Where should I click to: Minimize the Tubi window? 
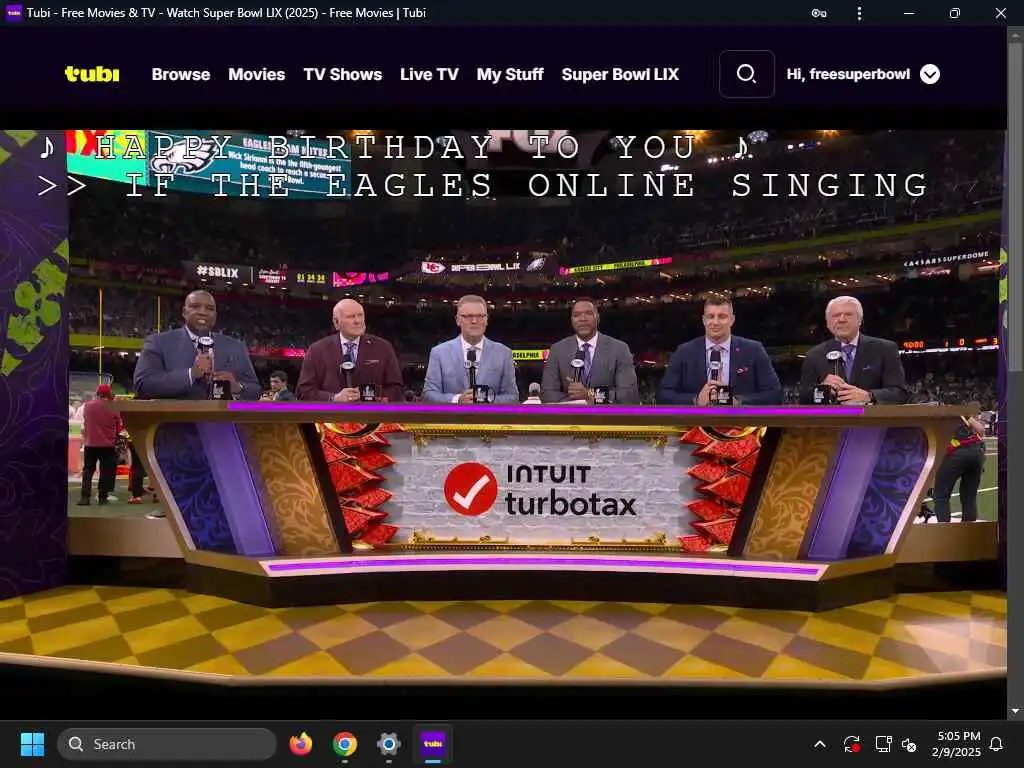pos(909,13)
